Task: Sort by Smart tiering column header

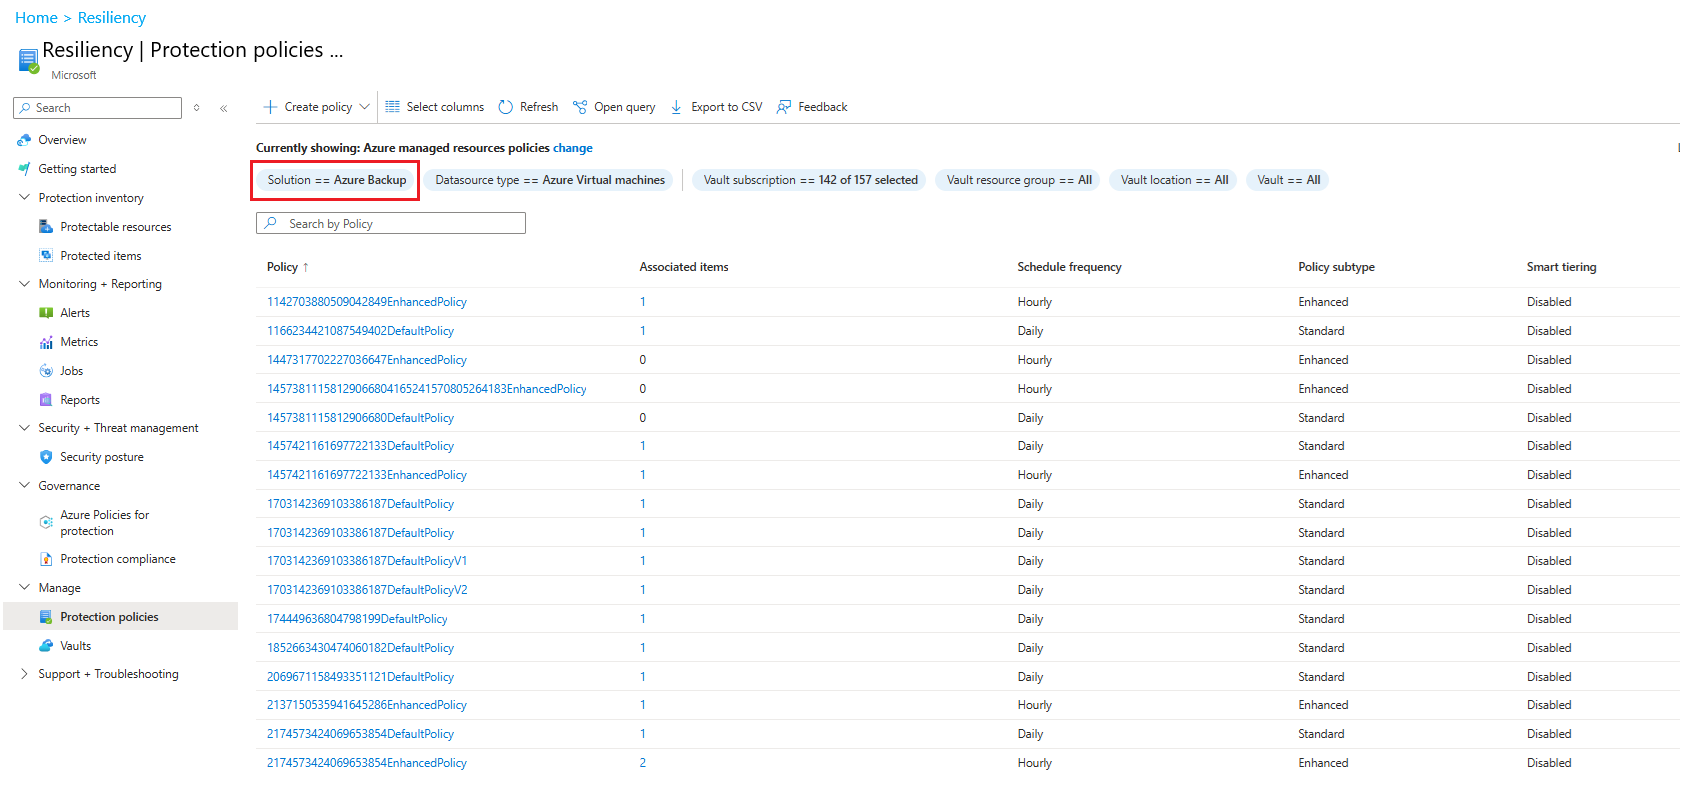Action: coord(1561,267)
